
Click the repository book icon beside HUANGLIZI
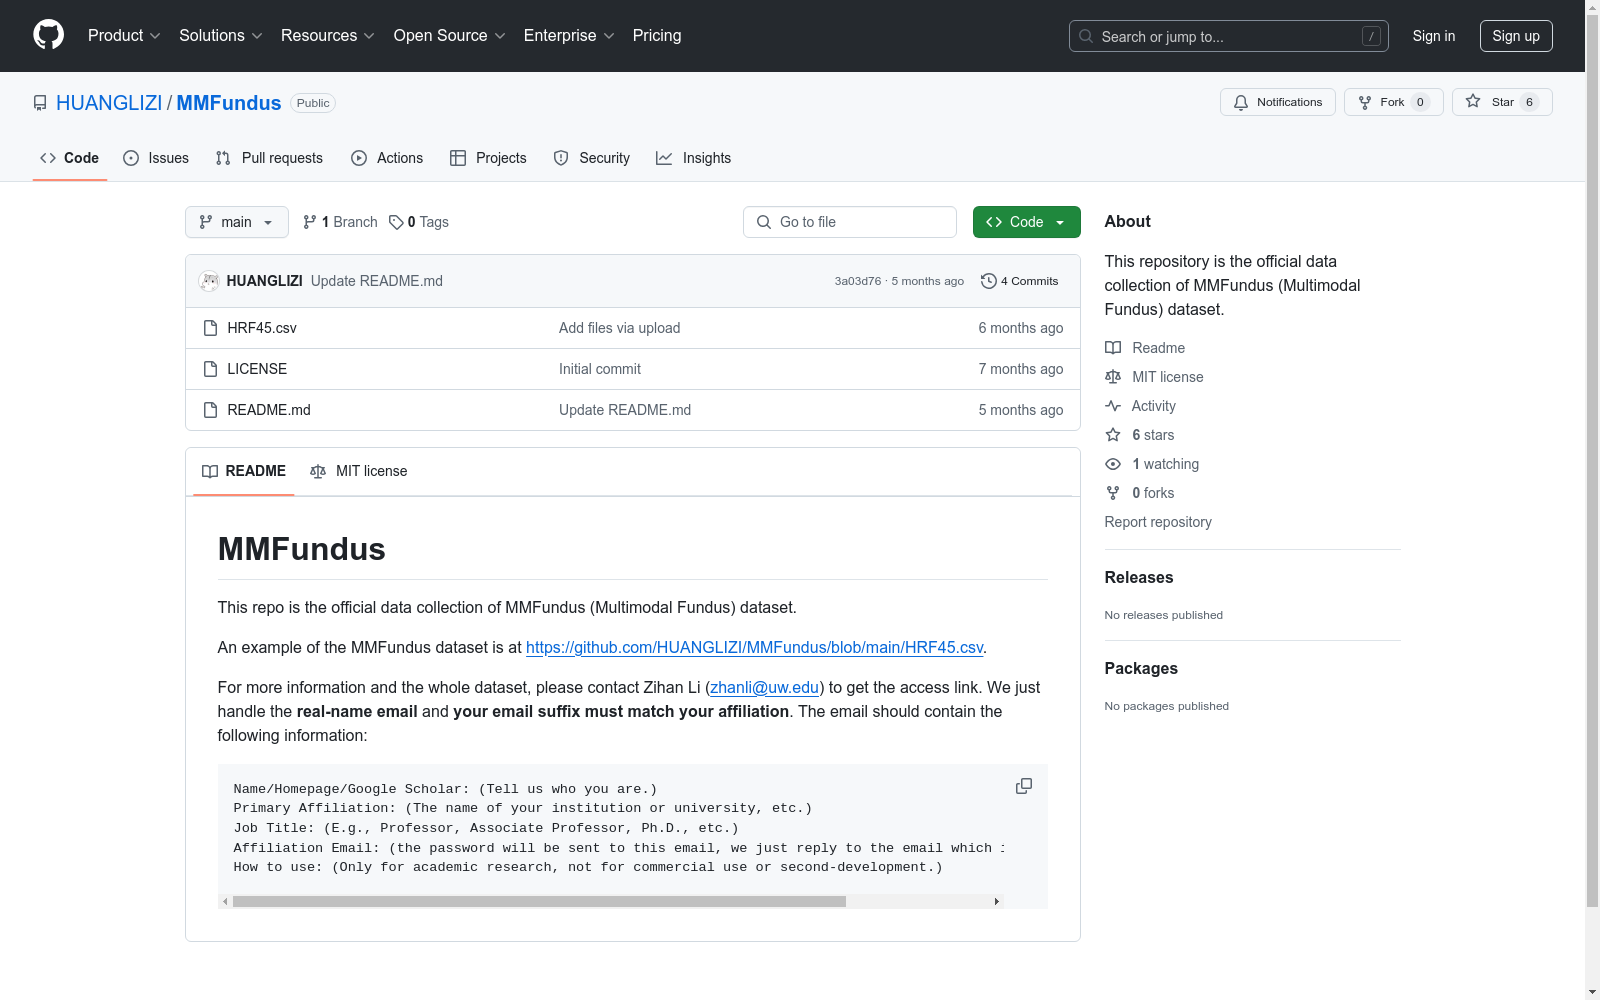[x=40, y=103]
